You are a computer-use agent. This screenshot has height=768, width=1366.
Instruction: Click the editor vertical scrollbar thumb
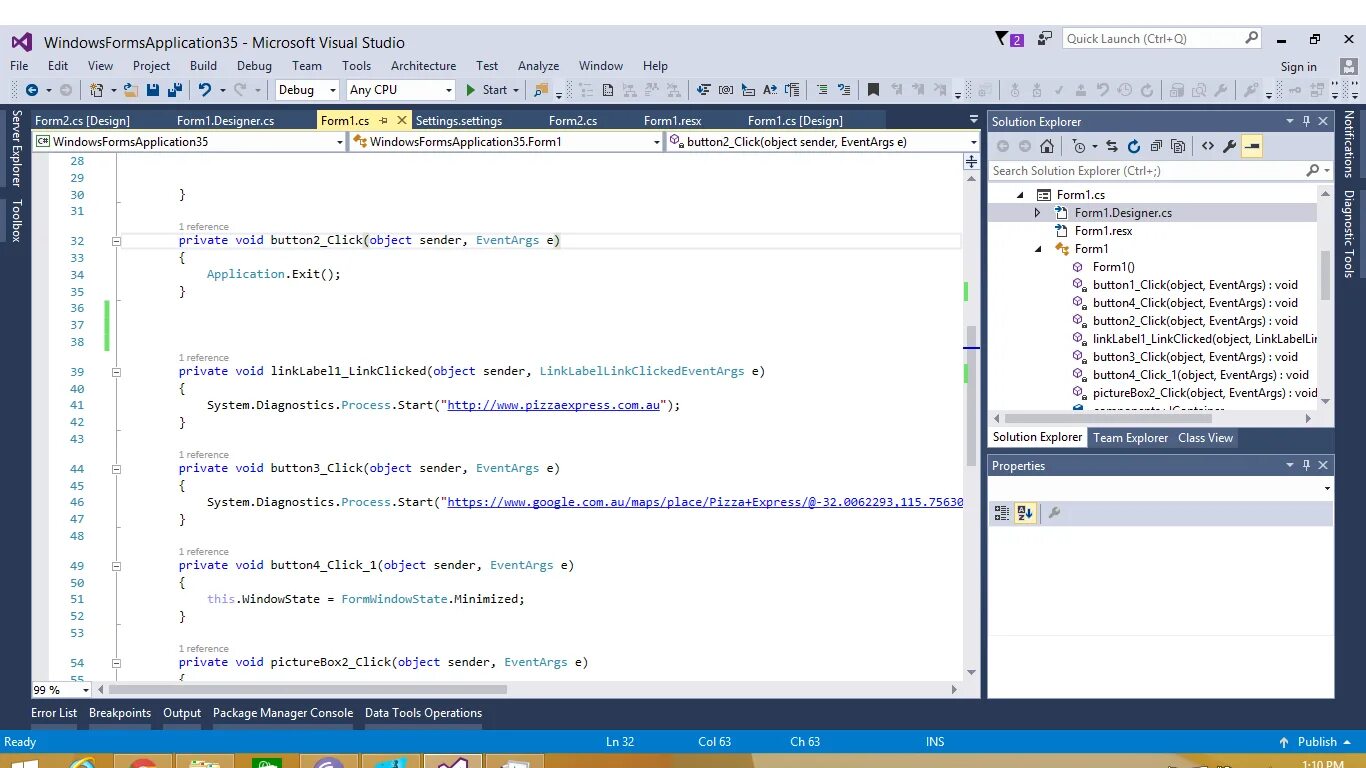[971, 395]
